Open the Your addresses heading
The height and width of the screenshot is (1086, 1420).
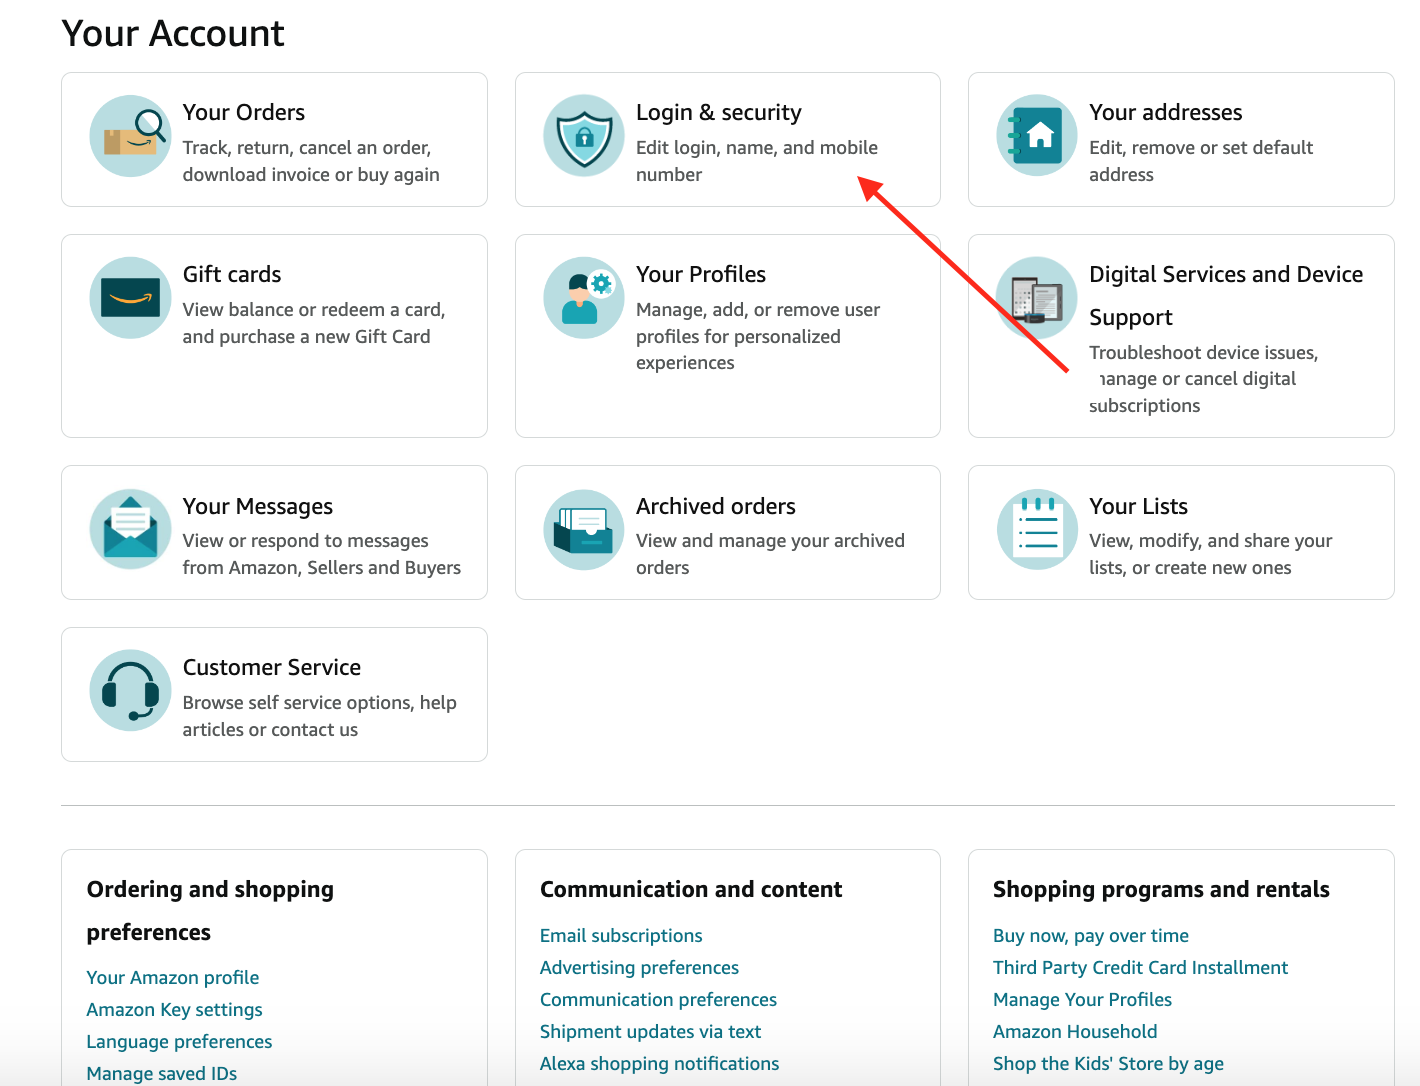[1166, 113]
